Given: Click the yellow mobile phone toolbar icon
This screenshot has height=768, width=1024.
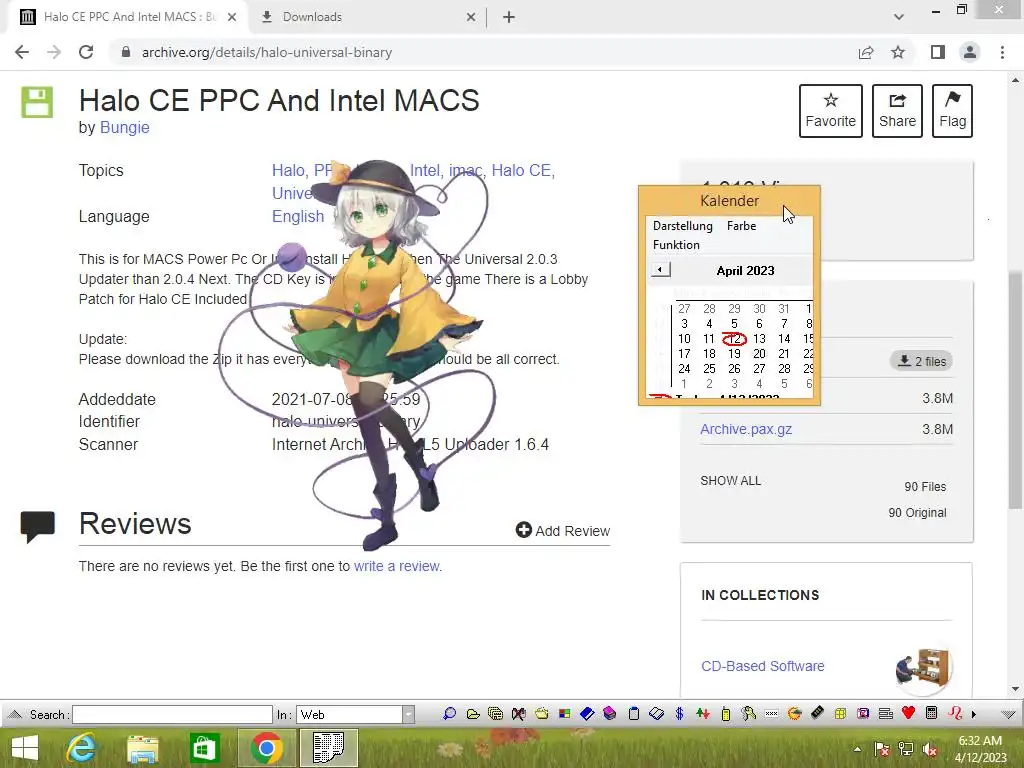Looking at the screenshot, I should pos(726,714).
